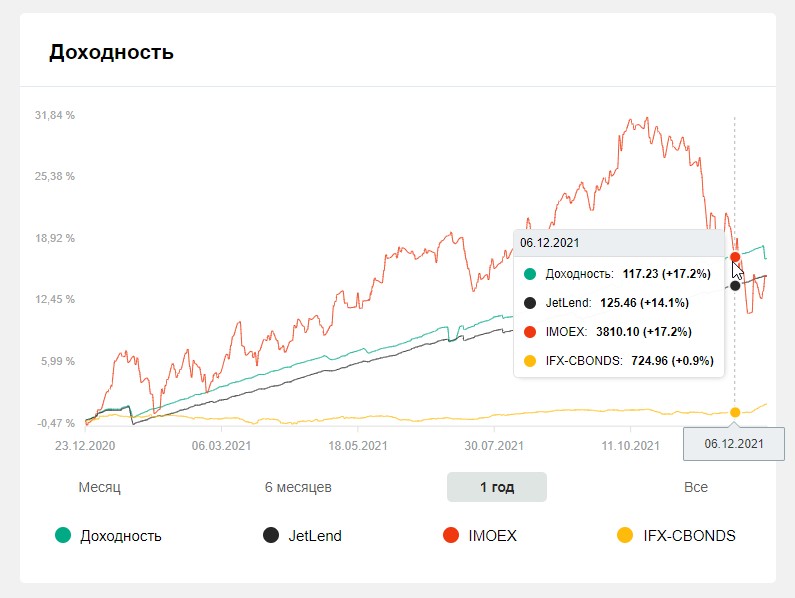Click the IFX-CBONDS legend label
The height and width of the screenshot is (598, 795).
[x=690, y=536]
